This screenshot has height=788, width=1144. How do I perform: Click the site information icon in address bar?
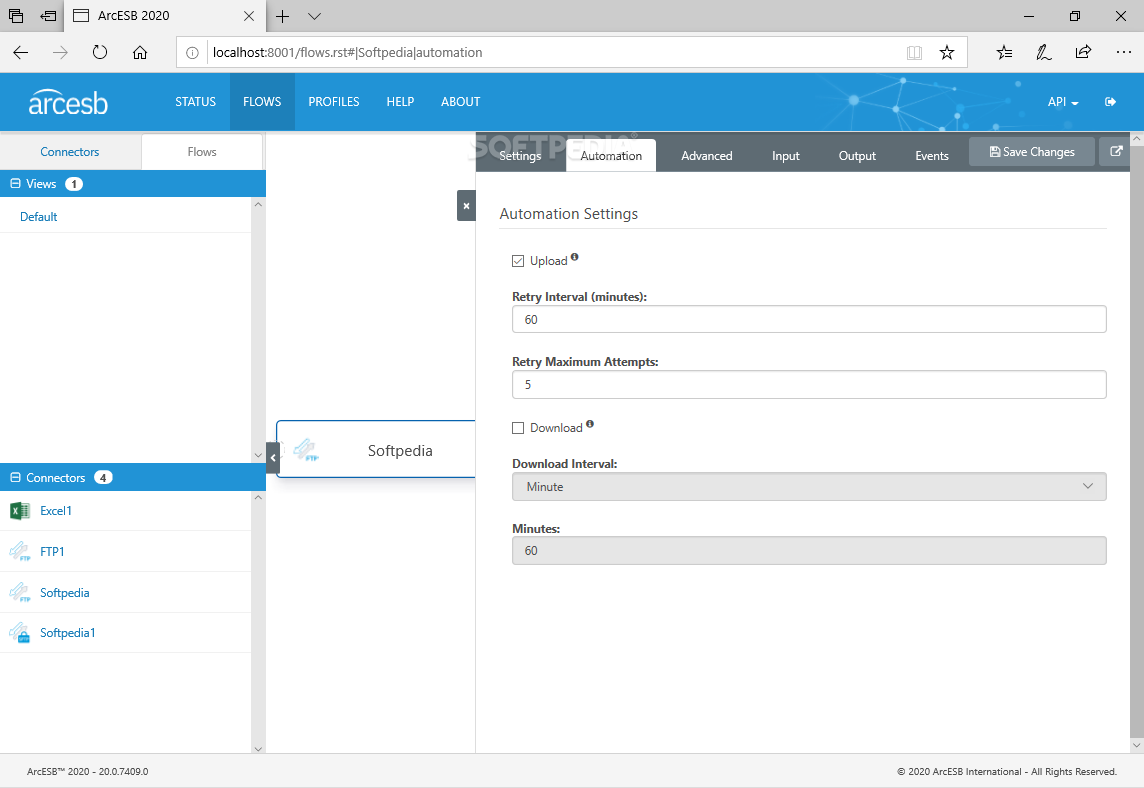192,53
